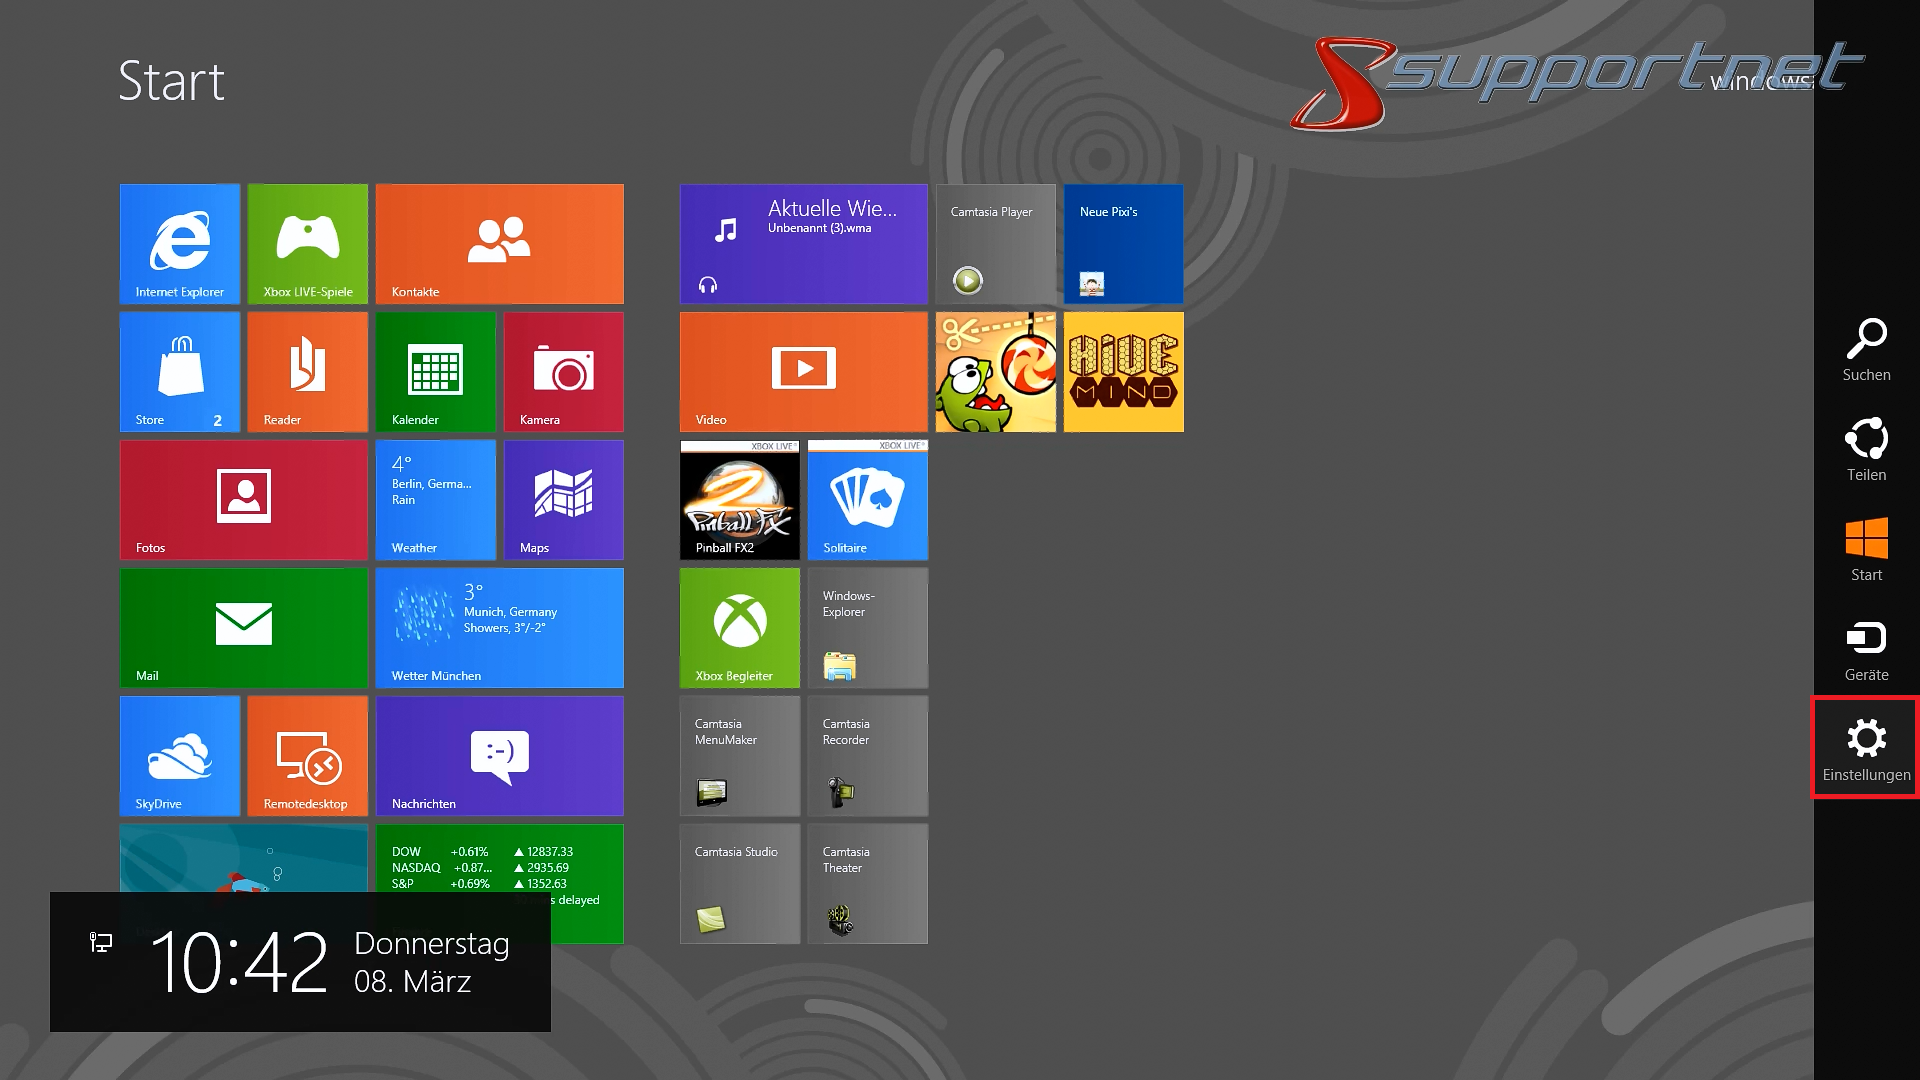The width and height of the screenshot is (1920, 1080).
Task: Open the music tile Aktuelle Wie...
Action: click(804, 244)
